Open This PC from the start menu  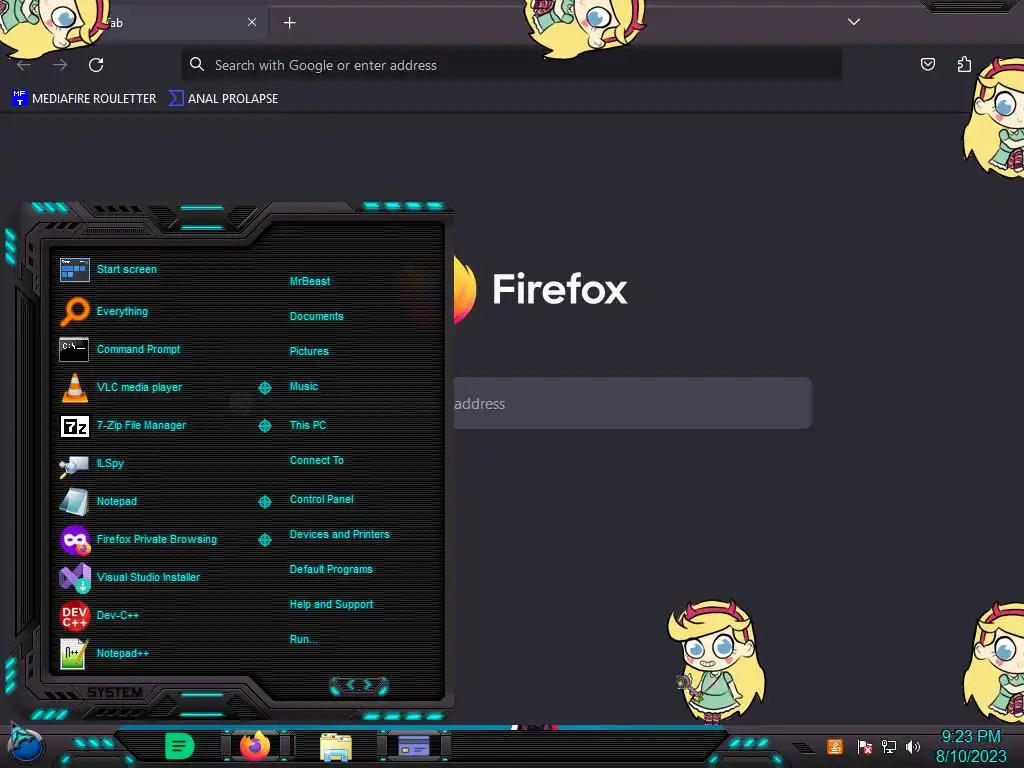(x=308, y=425)
